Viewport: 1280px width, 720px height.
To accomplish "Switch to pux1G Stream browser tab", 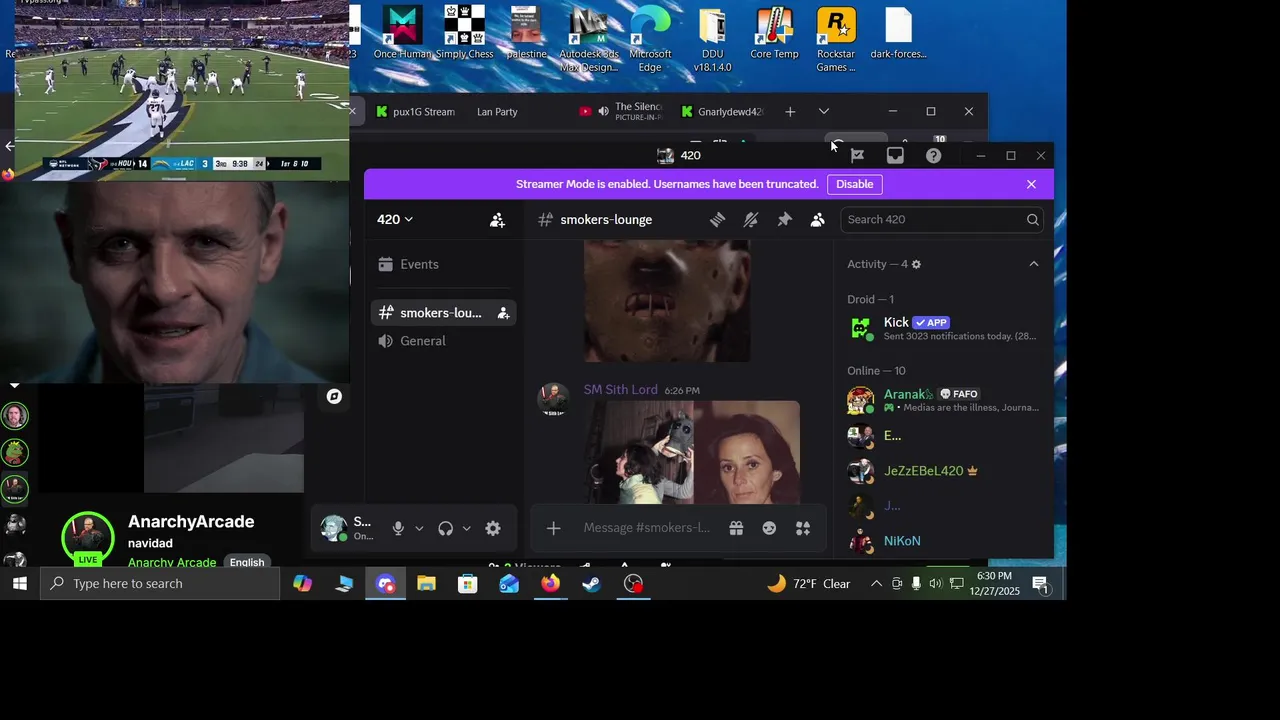I will pos(414,112).
